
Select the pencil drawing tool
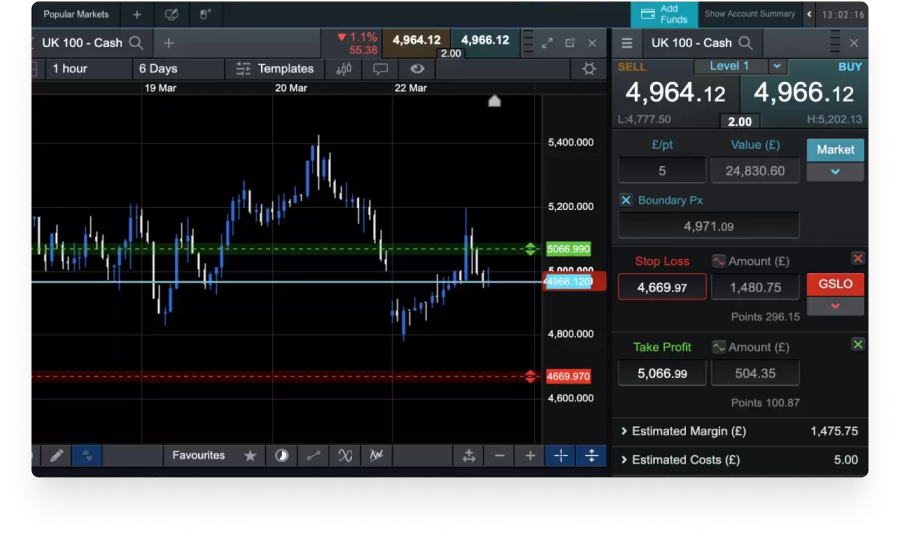tap(57, 455)
